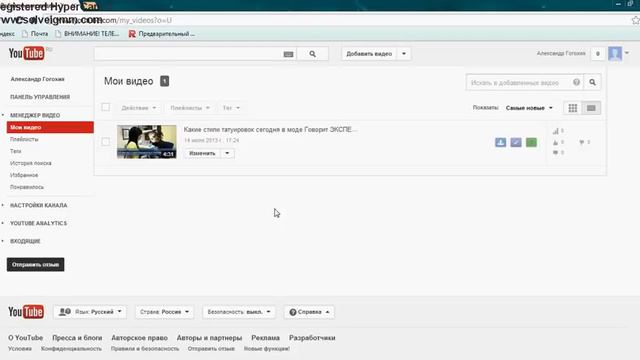Image resolution: width=640 pixels, height=360 pixels.
Task: Open the Плейлисты dropdown in toolbar
Action: (190, 108)
